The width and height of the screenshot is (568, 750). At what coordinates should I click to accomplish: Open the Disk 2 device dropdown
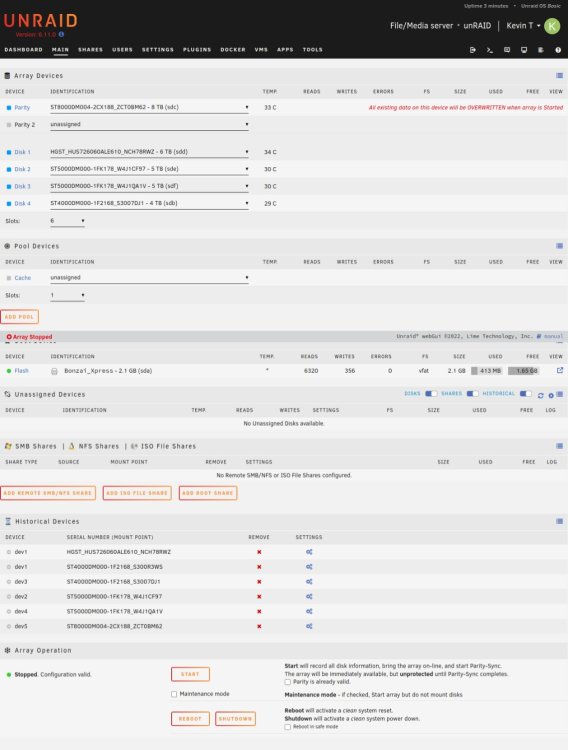click(x=149, y=169)
